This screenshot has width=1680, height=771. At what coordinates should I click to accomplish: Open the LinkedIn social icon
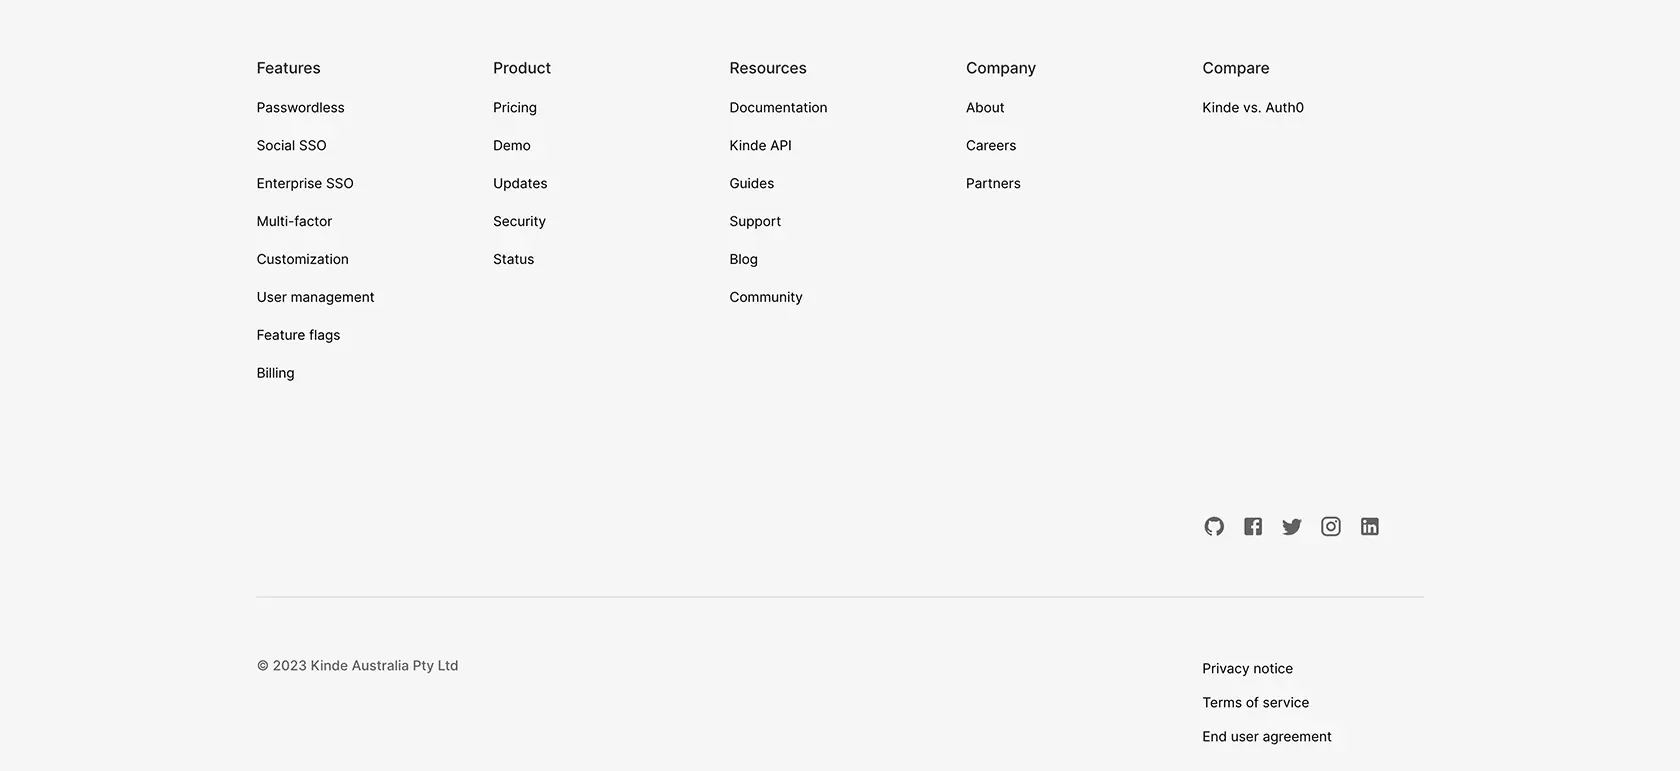pyautogui.click(x=1370, y=526)
